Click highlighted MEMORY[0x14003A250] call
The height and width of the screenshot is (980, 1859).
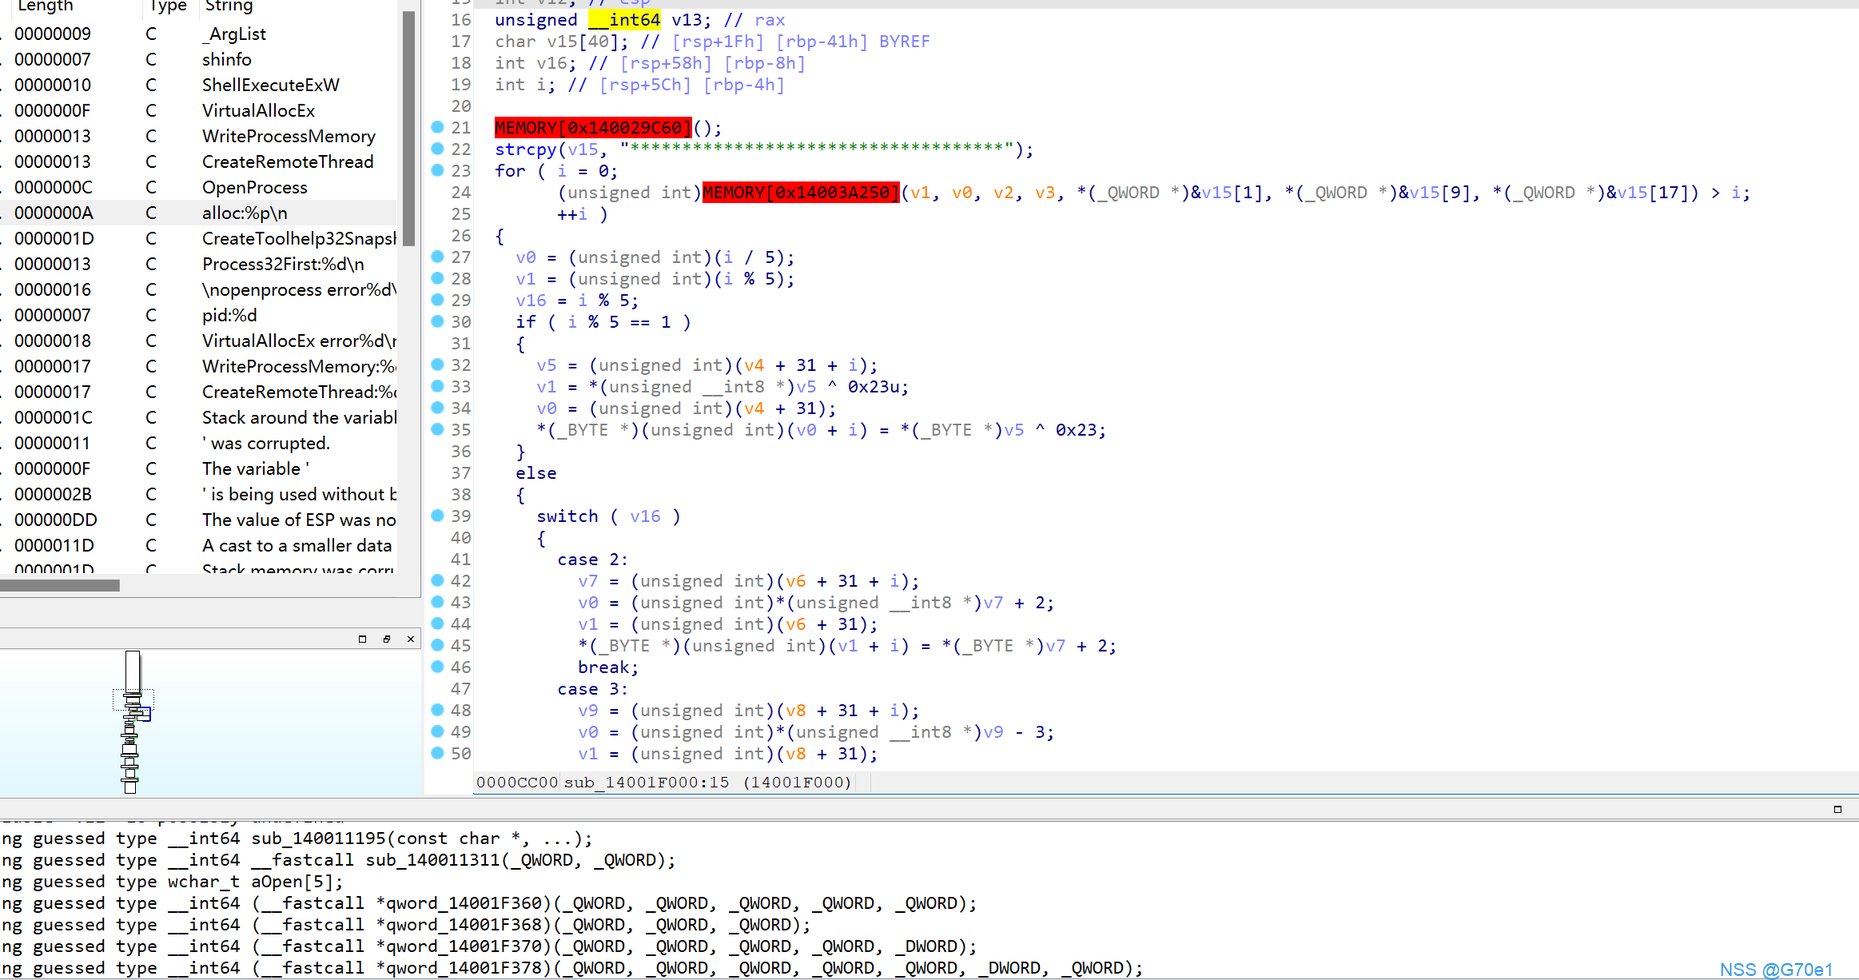pos(801,192)
